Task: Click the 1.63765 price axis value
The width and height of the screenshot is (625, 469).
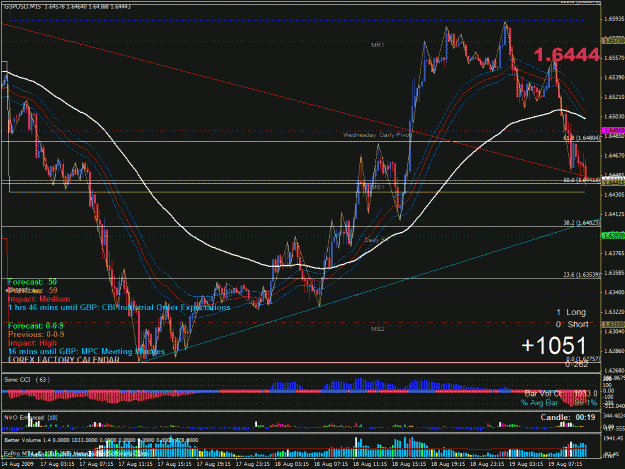Action: point(614,253)
